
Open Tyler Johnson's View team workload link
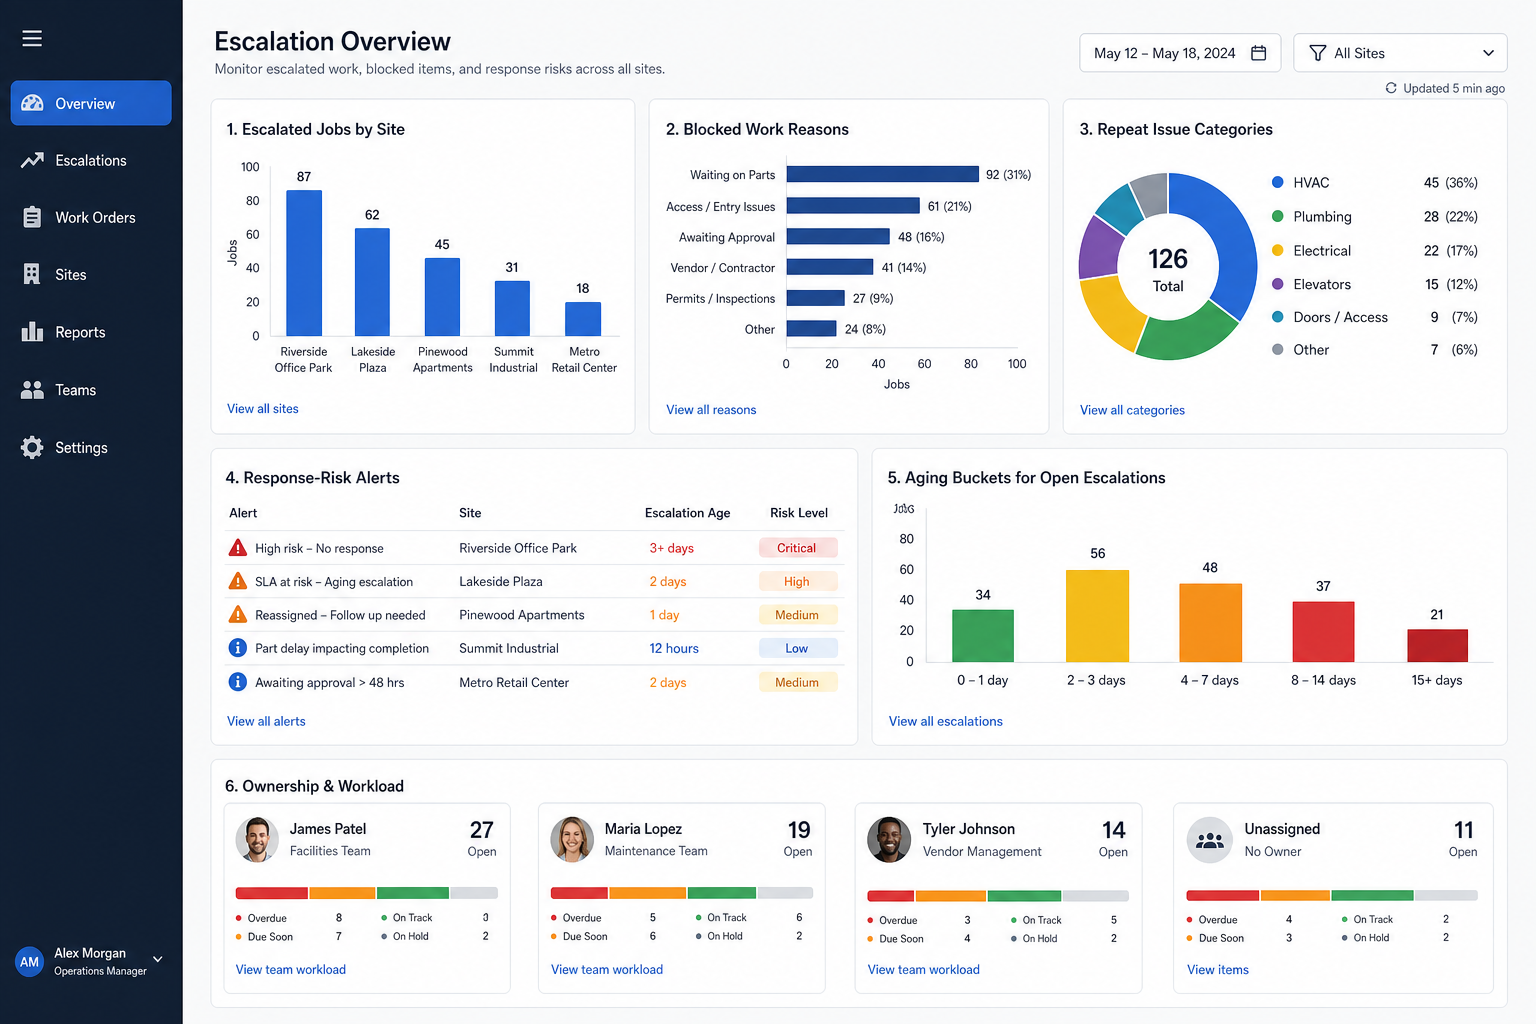(x=924, y=969)
